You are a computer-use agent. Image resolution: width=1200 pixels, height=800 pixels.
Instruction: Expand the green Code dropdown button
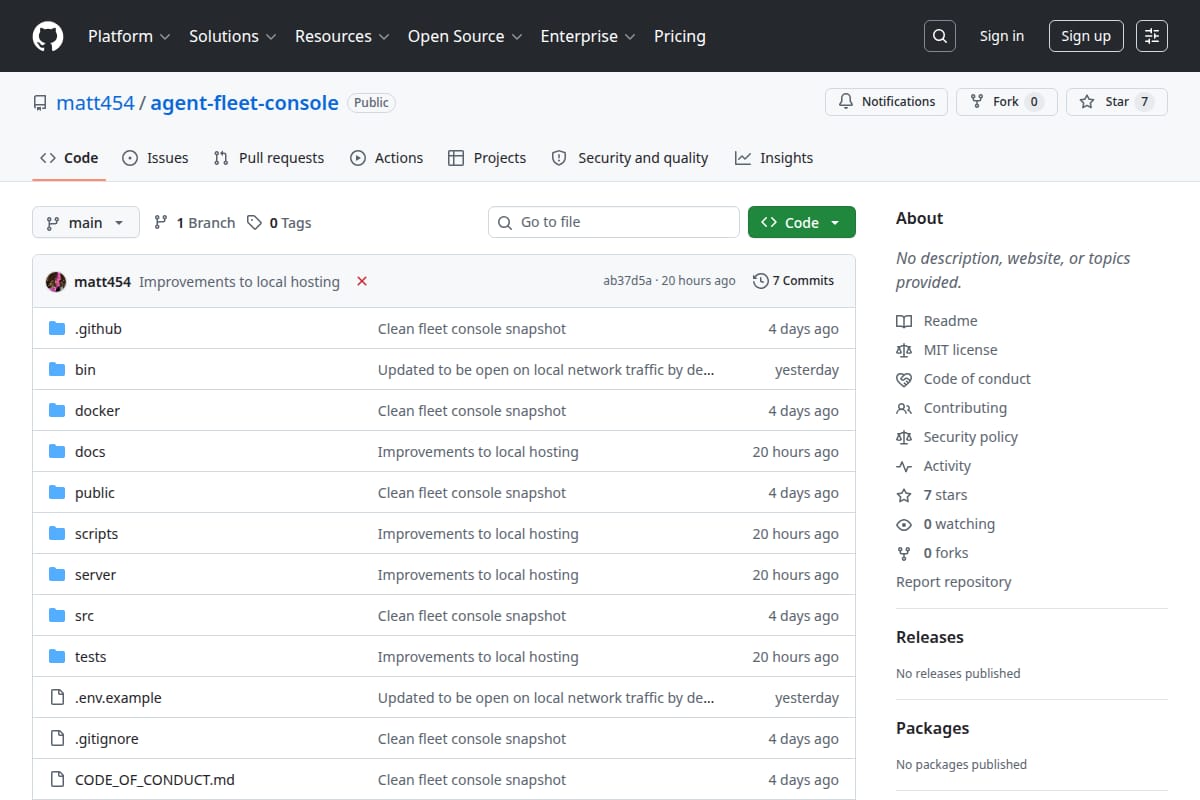(x=802, y=222)
